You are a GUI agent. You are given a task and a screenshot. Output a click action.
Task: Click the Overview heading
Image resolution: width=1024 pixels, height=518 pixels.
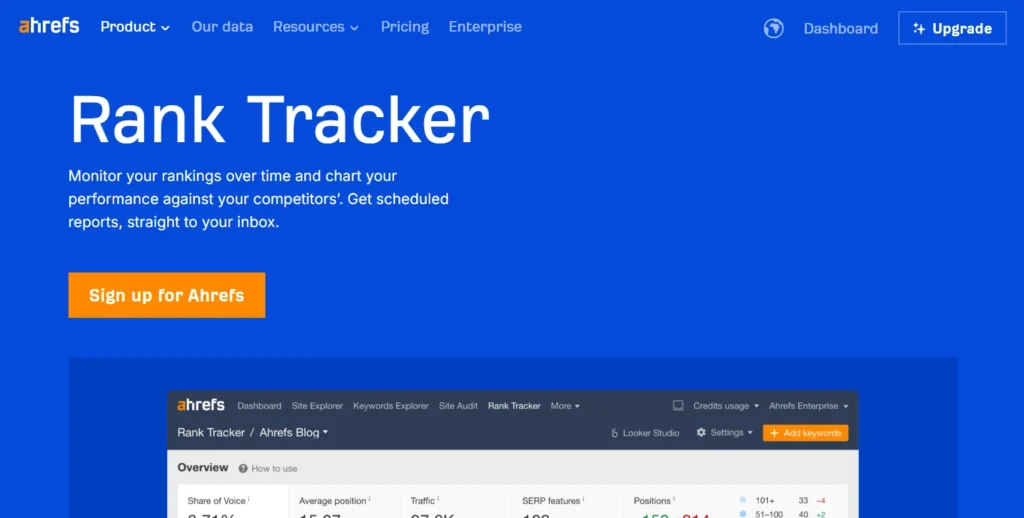202,468
